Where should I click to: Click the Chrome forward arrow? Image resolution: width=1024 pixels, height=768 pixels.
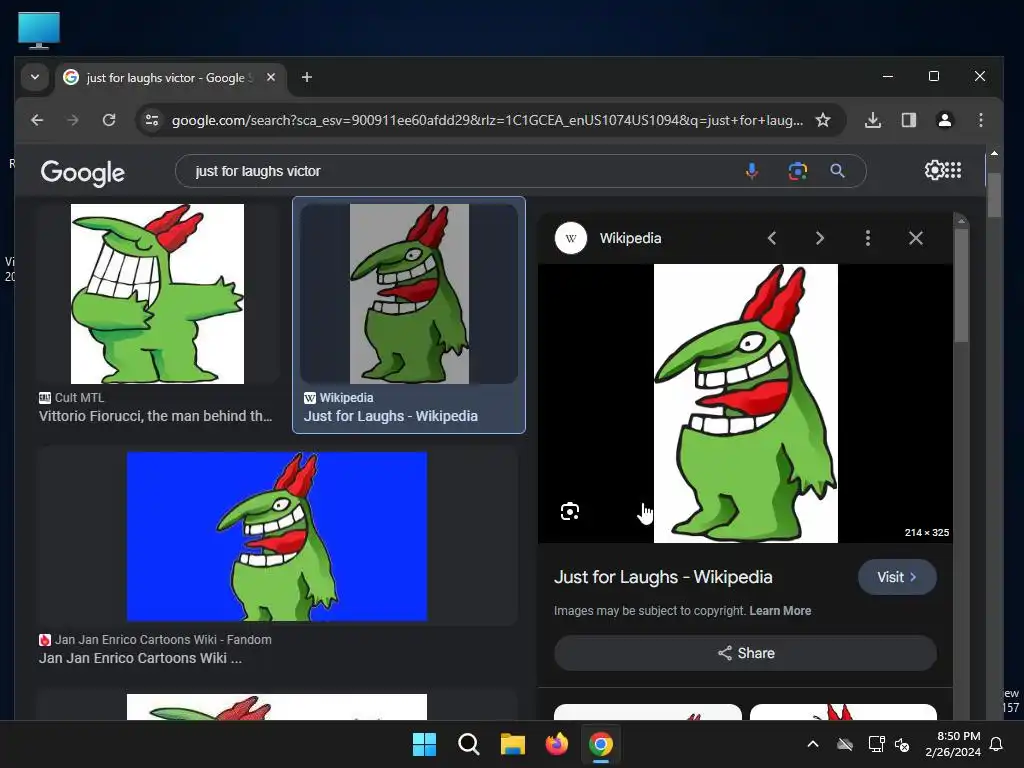(72, 120)
